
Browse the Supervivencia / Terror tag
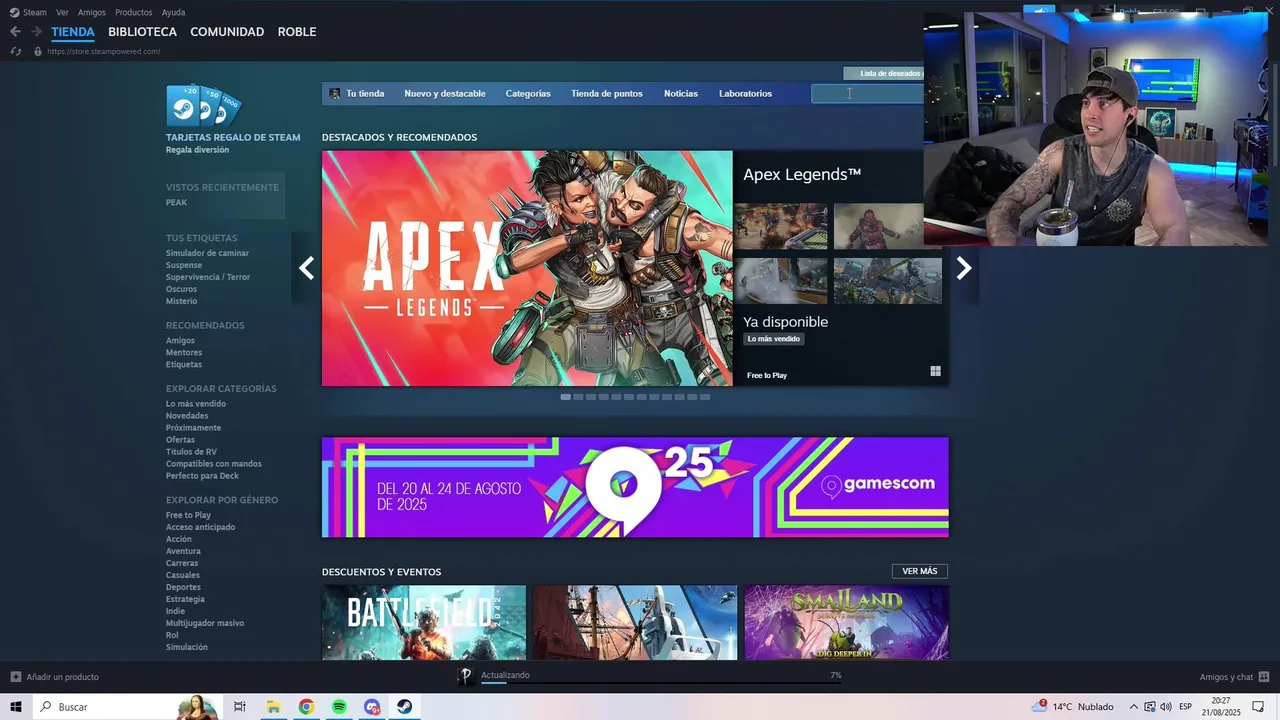[x=208, y=277]
